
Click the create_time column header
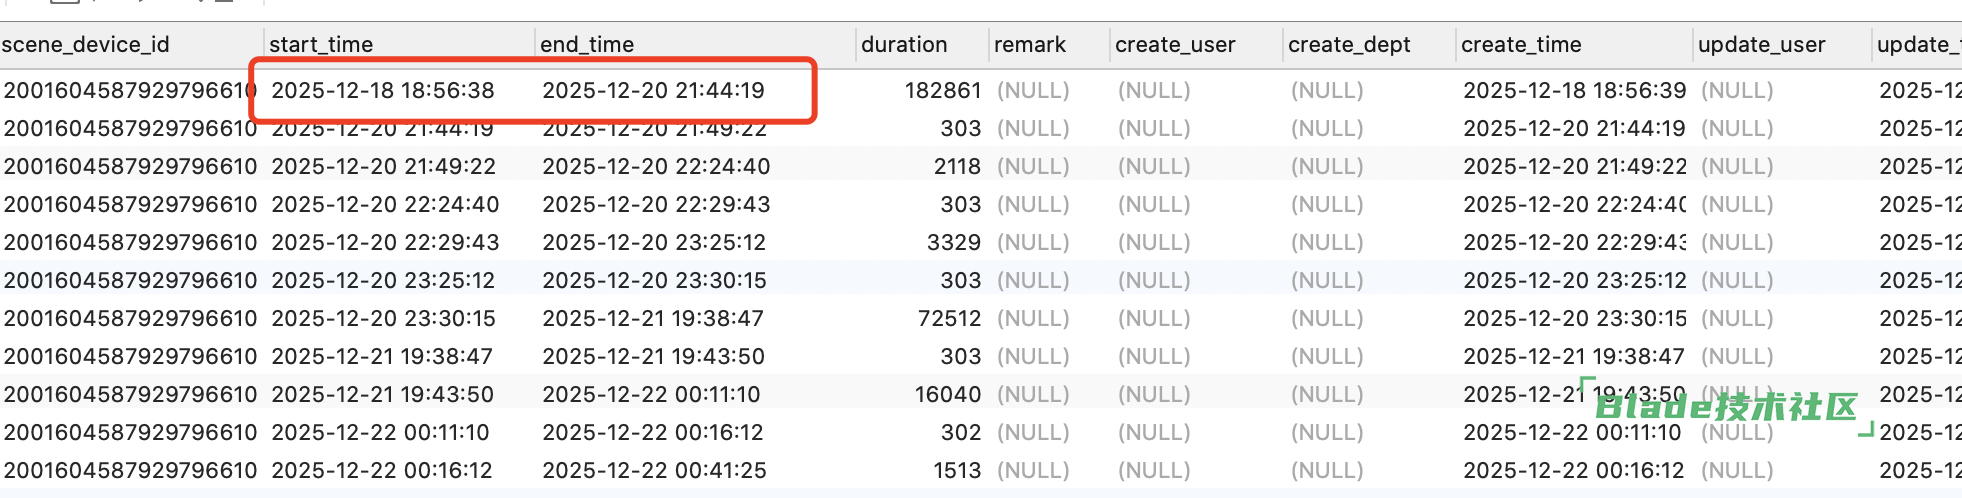click(1521, 45)
